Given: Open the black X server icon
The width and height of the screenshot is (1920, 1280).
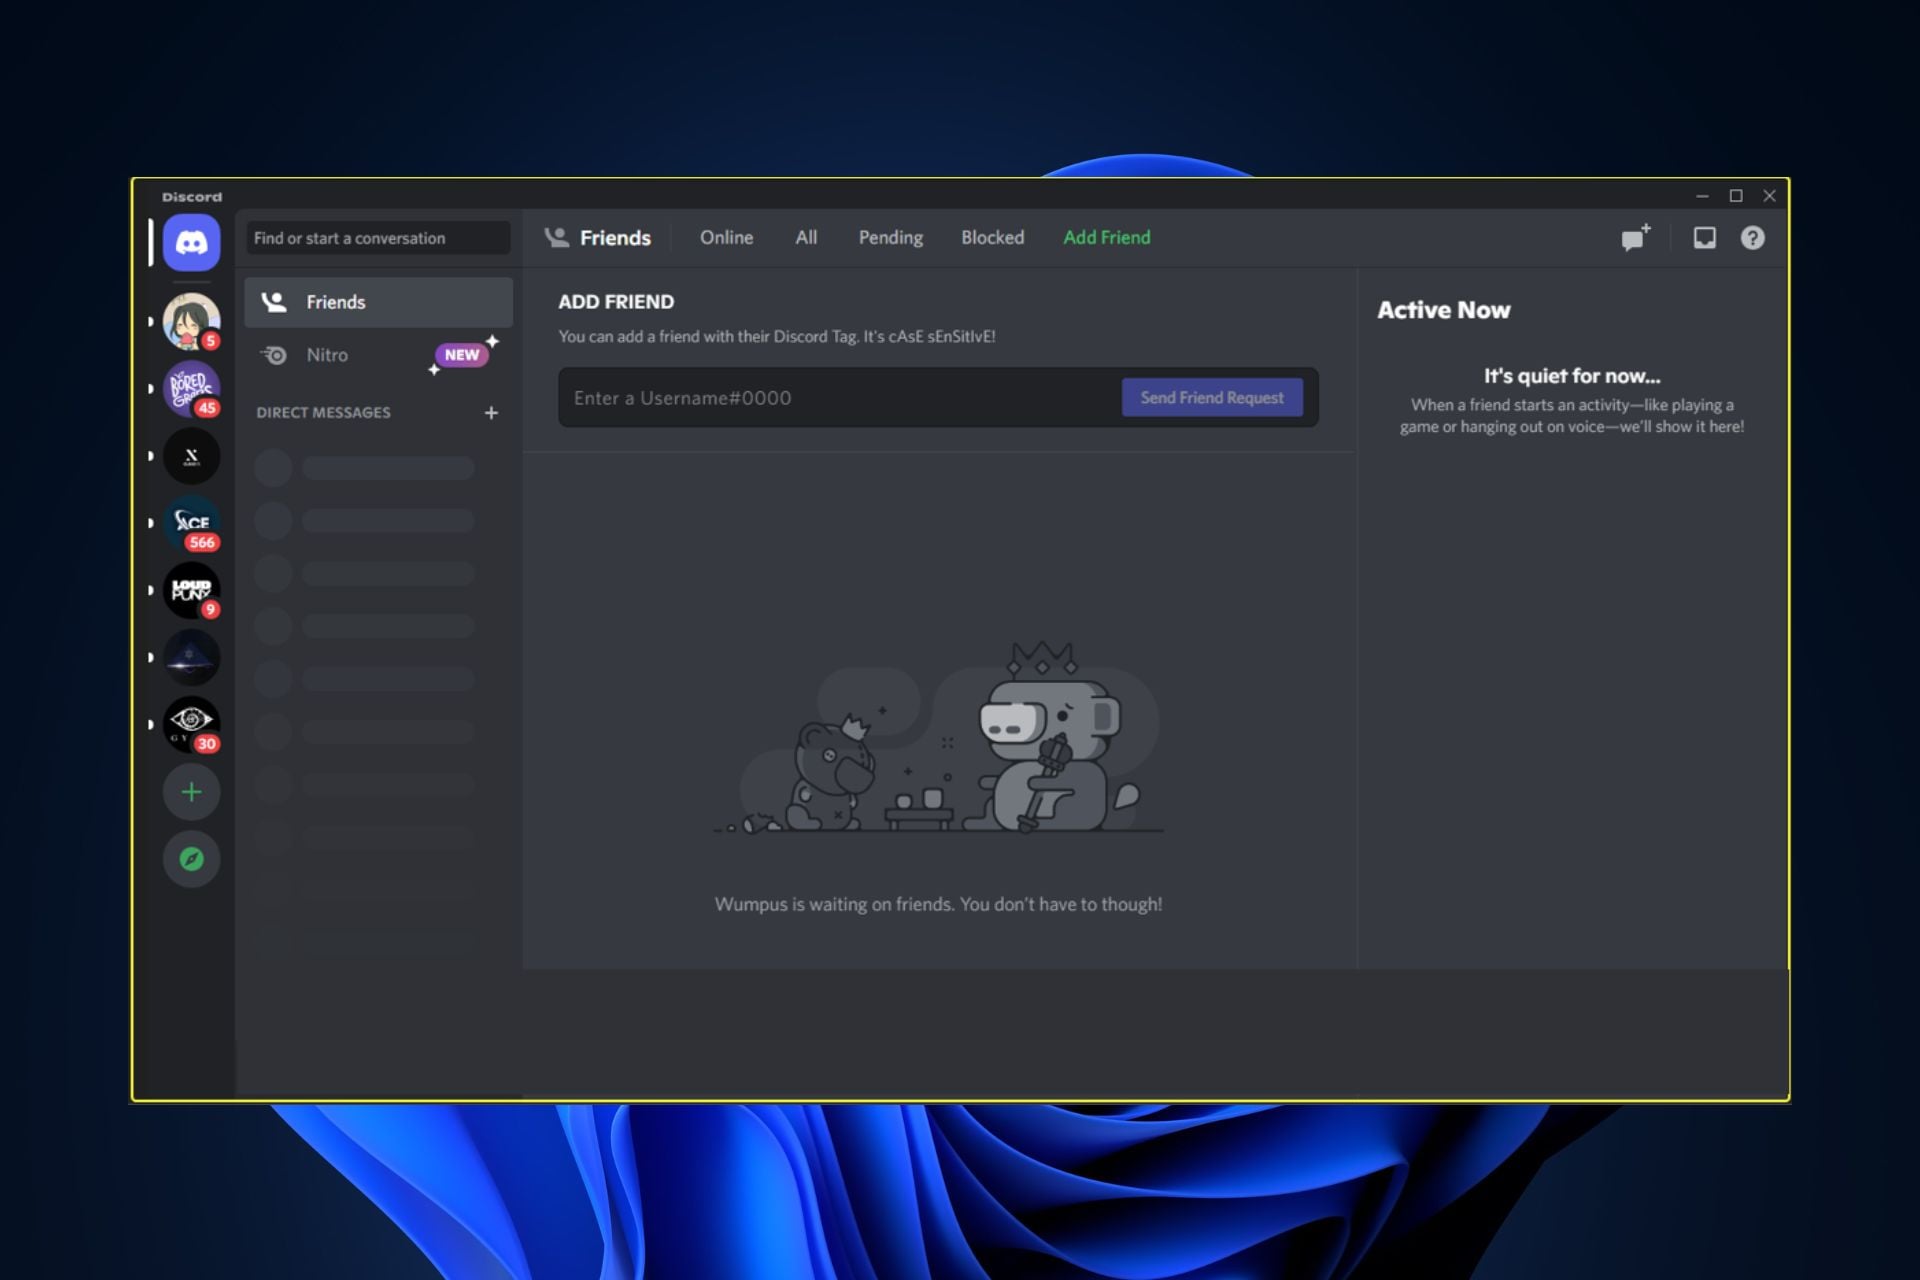Looking at the screenshot, I should tap(191, 456).
